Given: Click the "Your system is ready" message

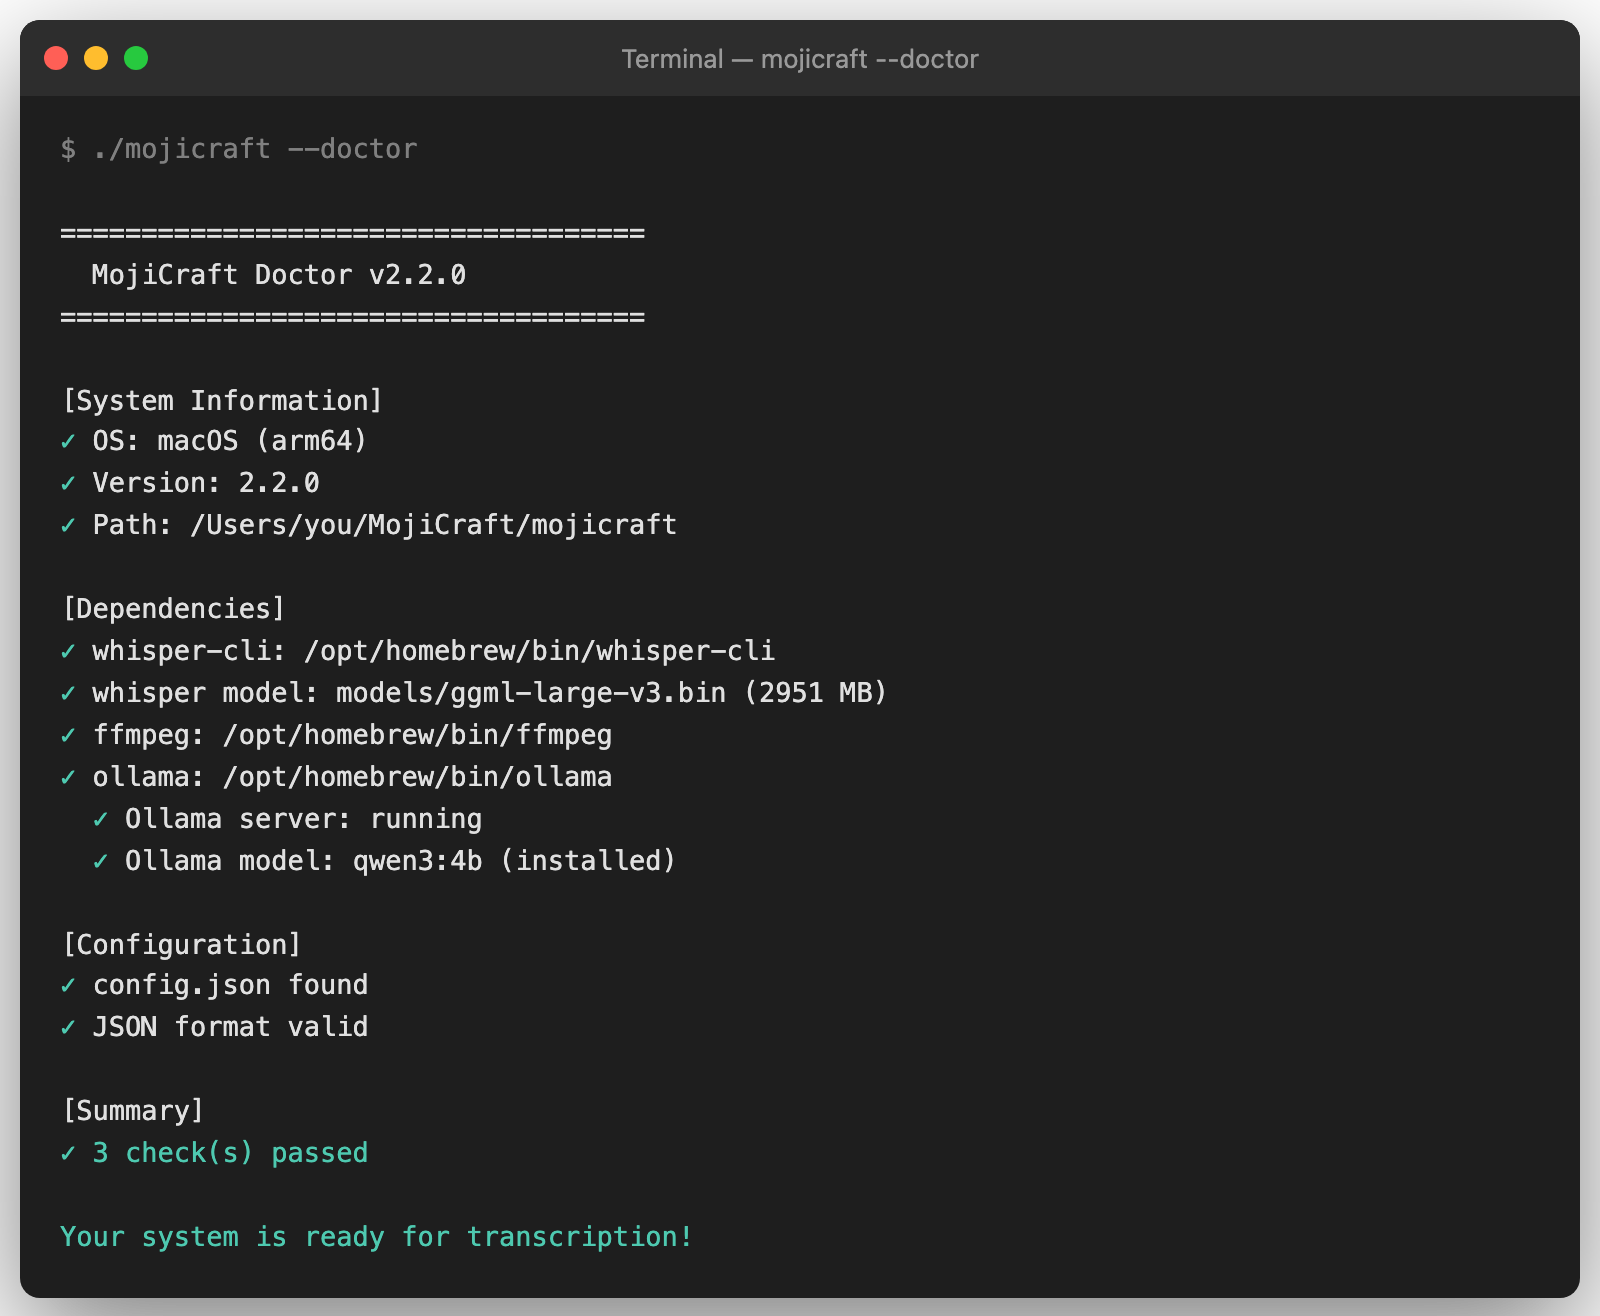Looking at the screenshot, I should click(x=376, y=1237).
